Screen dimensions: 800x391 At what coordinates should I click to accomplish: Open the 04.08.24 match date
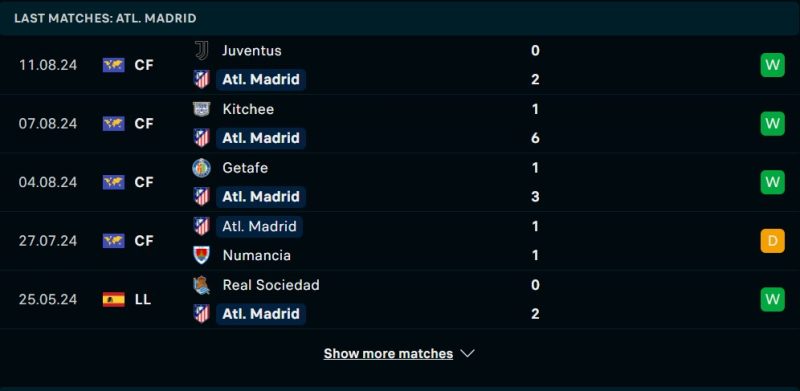(x=48, y=182)
